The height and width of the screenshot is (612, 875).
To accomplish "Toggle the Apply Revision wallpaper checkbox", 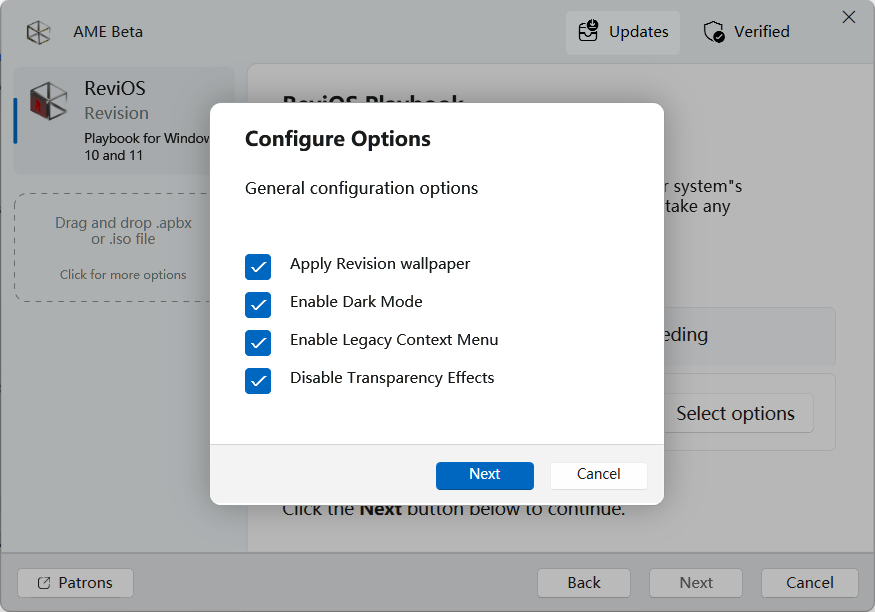I will tap(258, 266).
